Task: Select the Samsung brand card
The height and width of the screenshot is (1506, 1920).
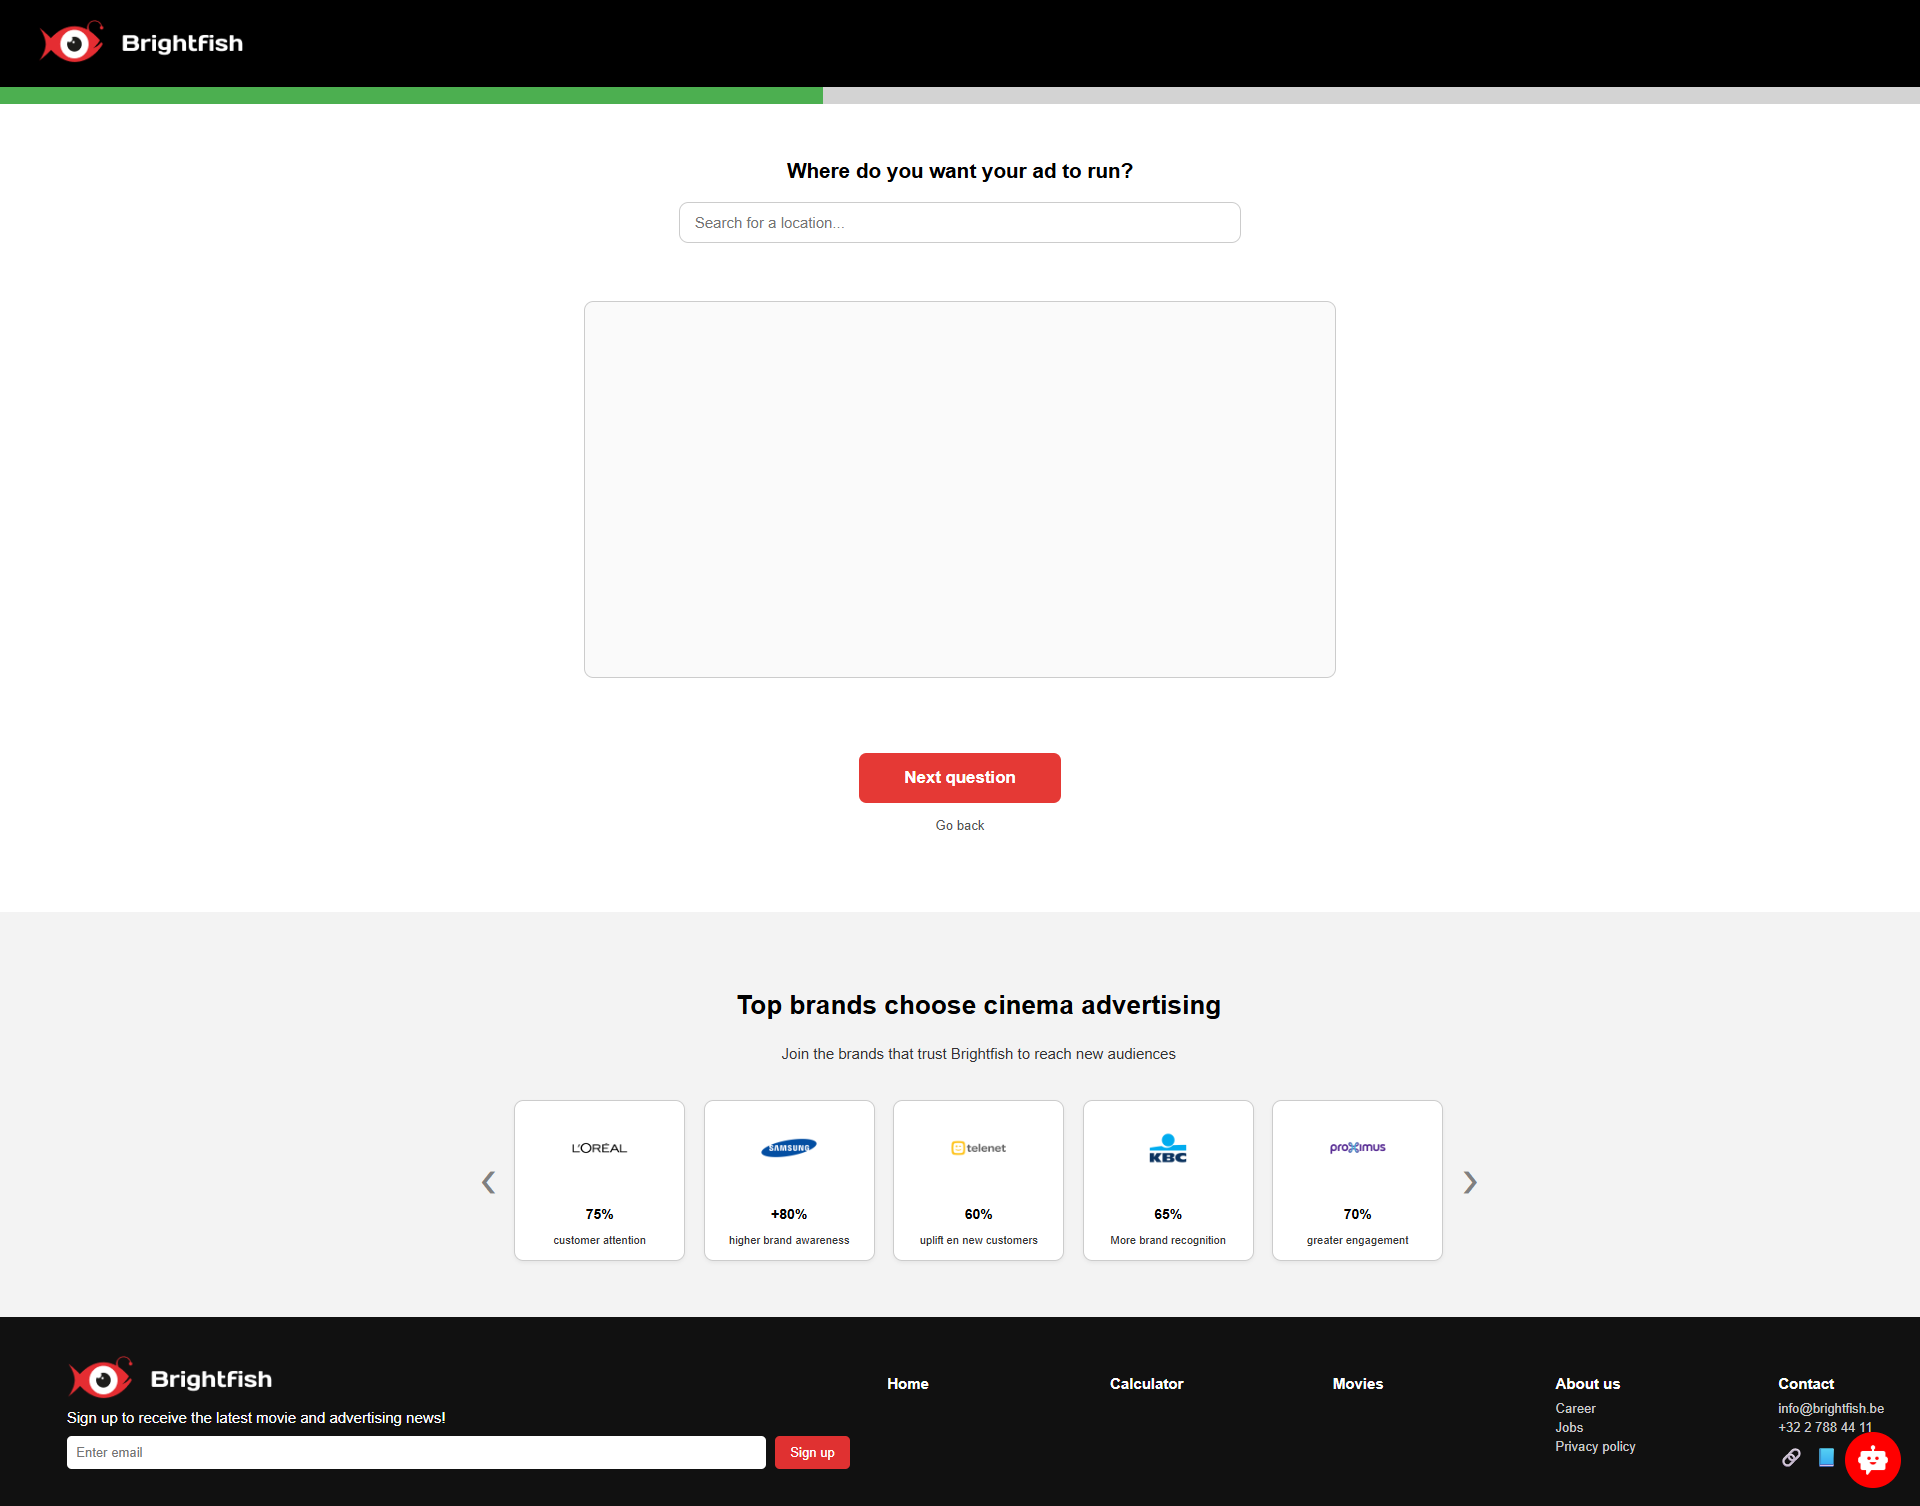Action: pyautogui.click(x=789, y=1180)
